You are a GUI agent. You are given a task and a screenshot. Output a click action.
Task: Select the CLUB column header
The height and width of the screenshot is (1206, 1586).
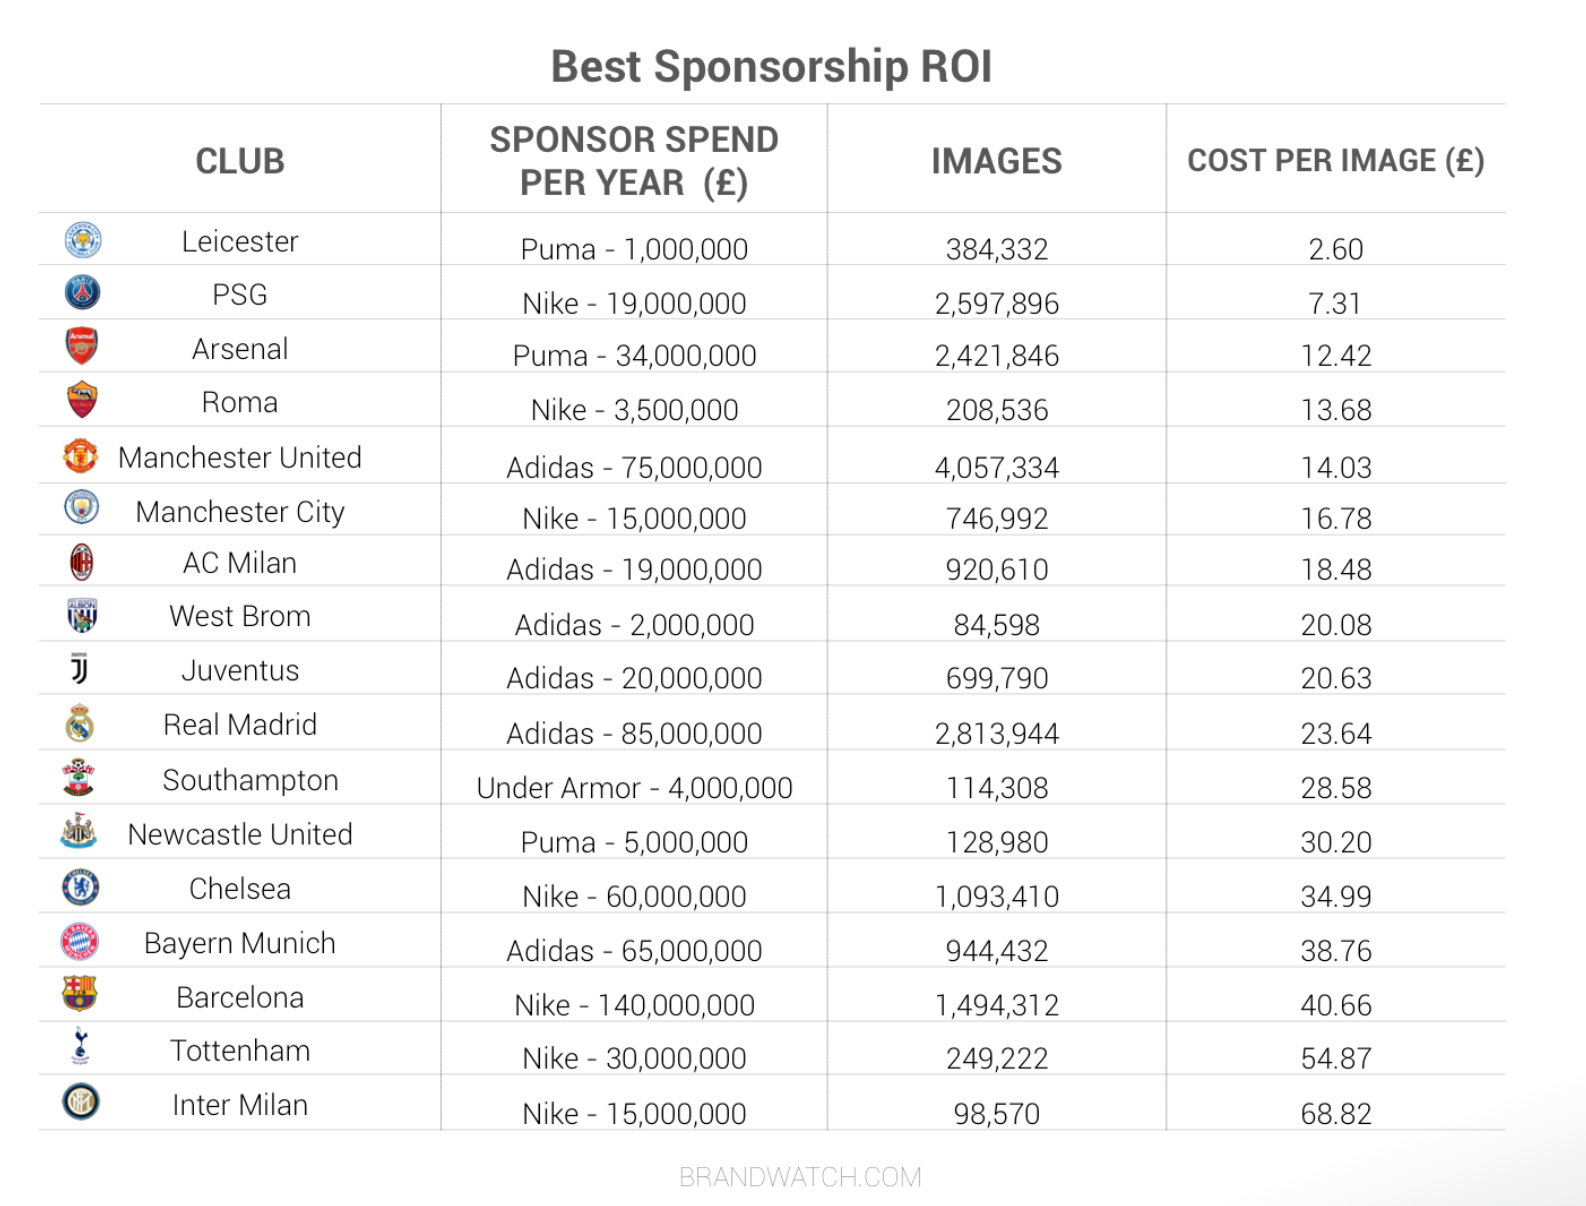click(240, 161)
